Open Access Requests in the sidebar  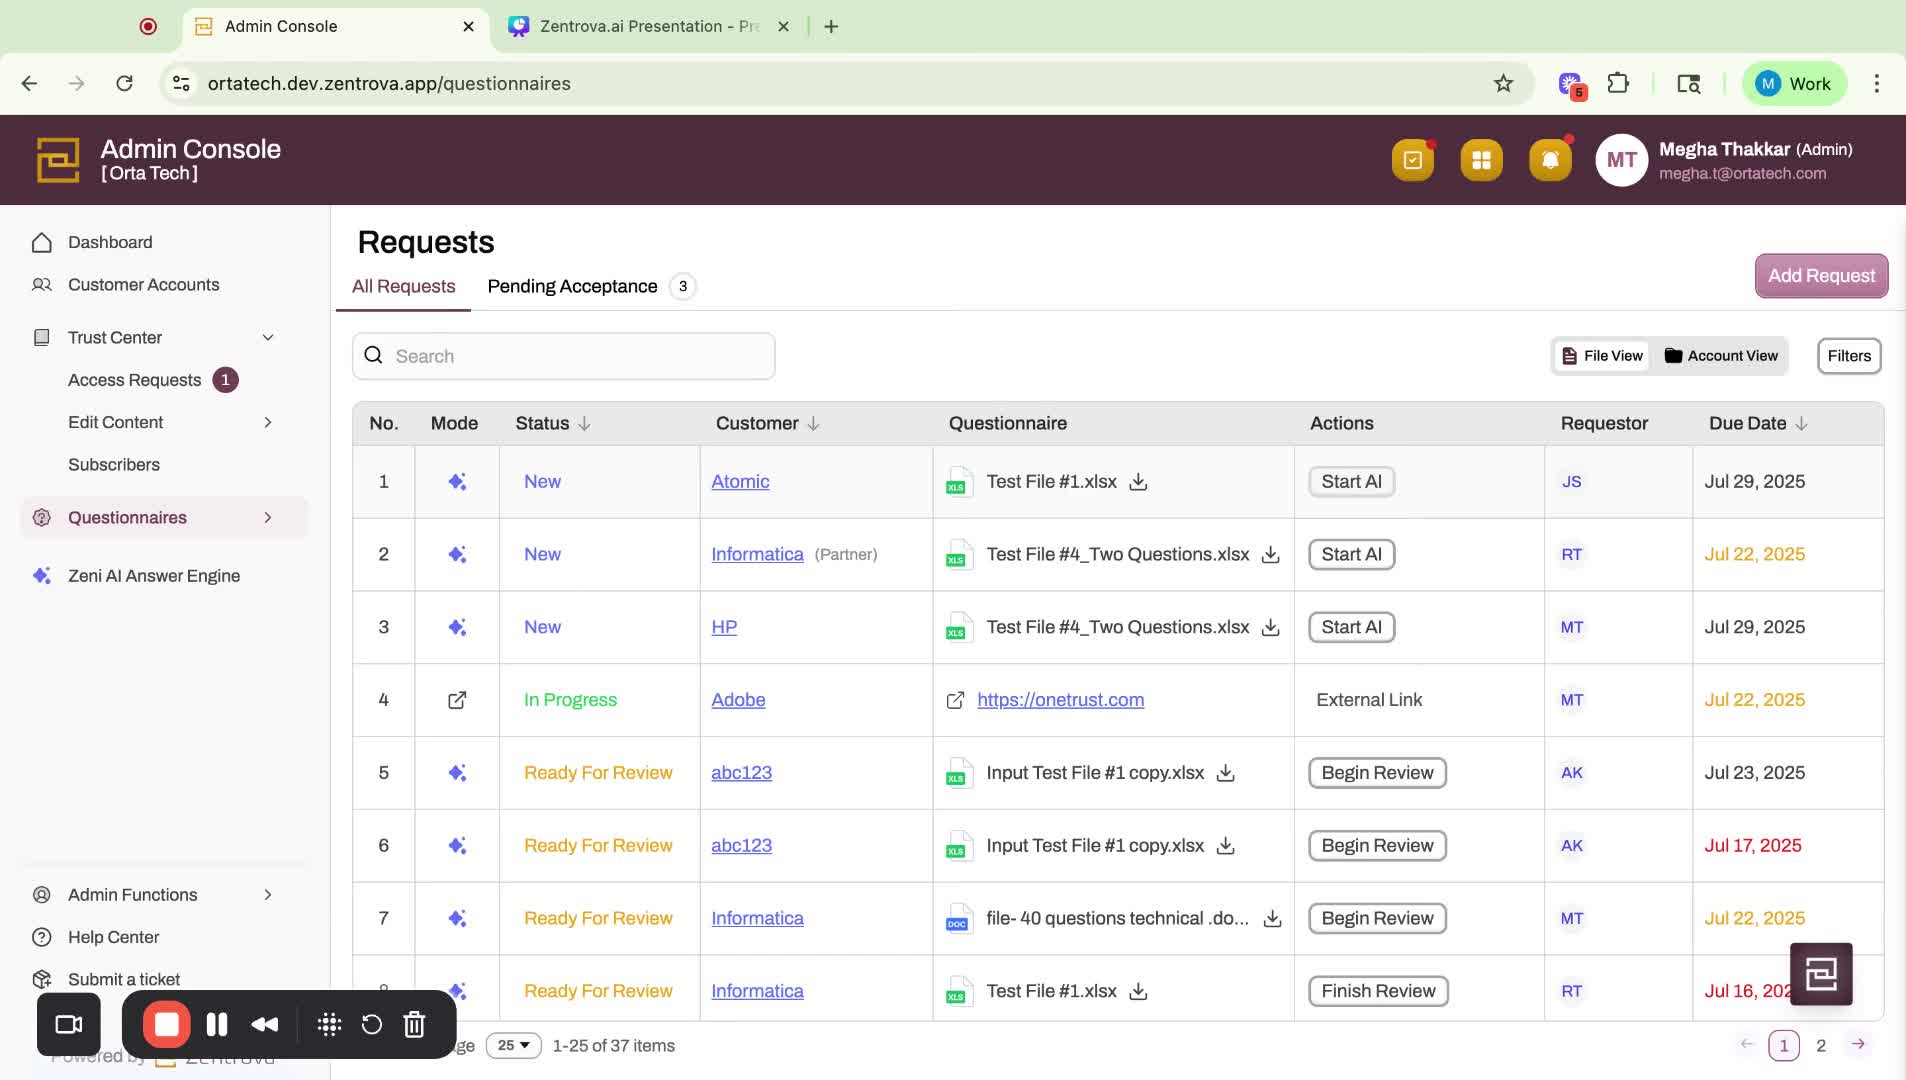[x=134, y=381]
